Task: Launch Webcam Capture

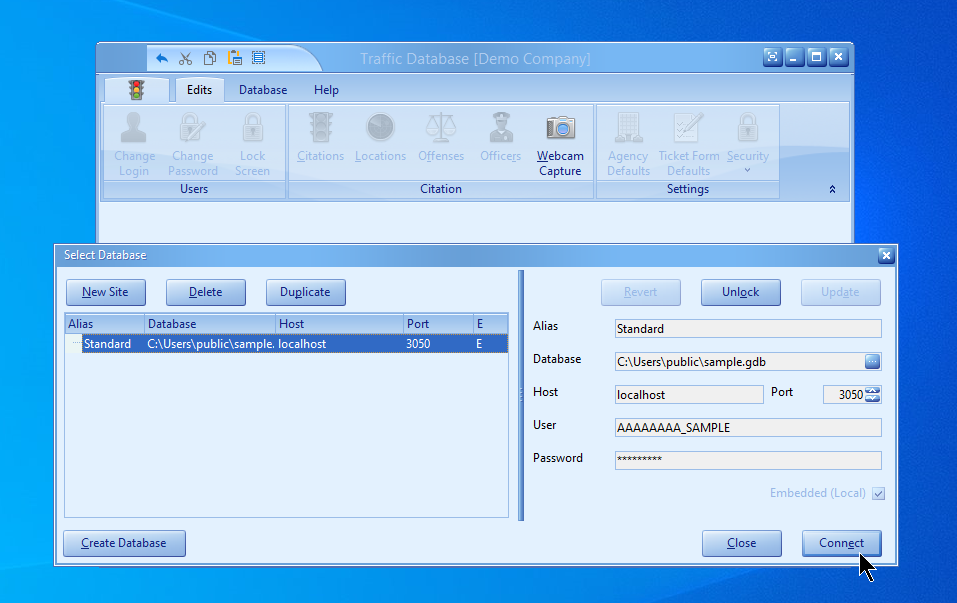Action: [x=560, y=145]
